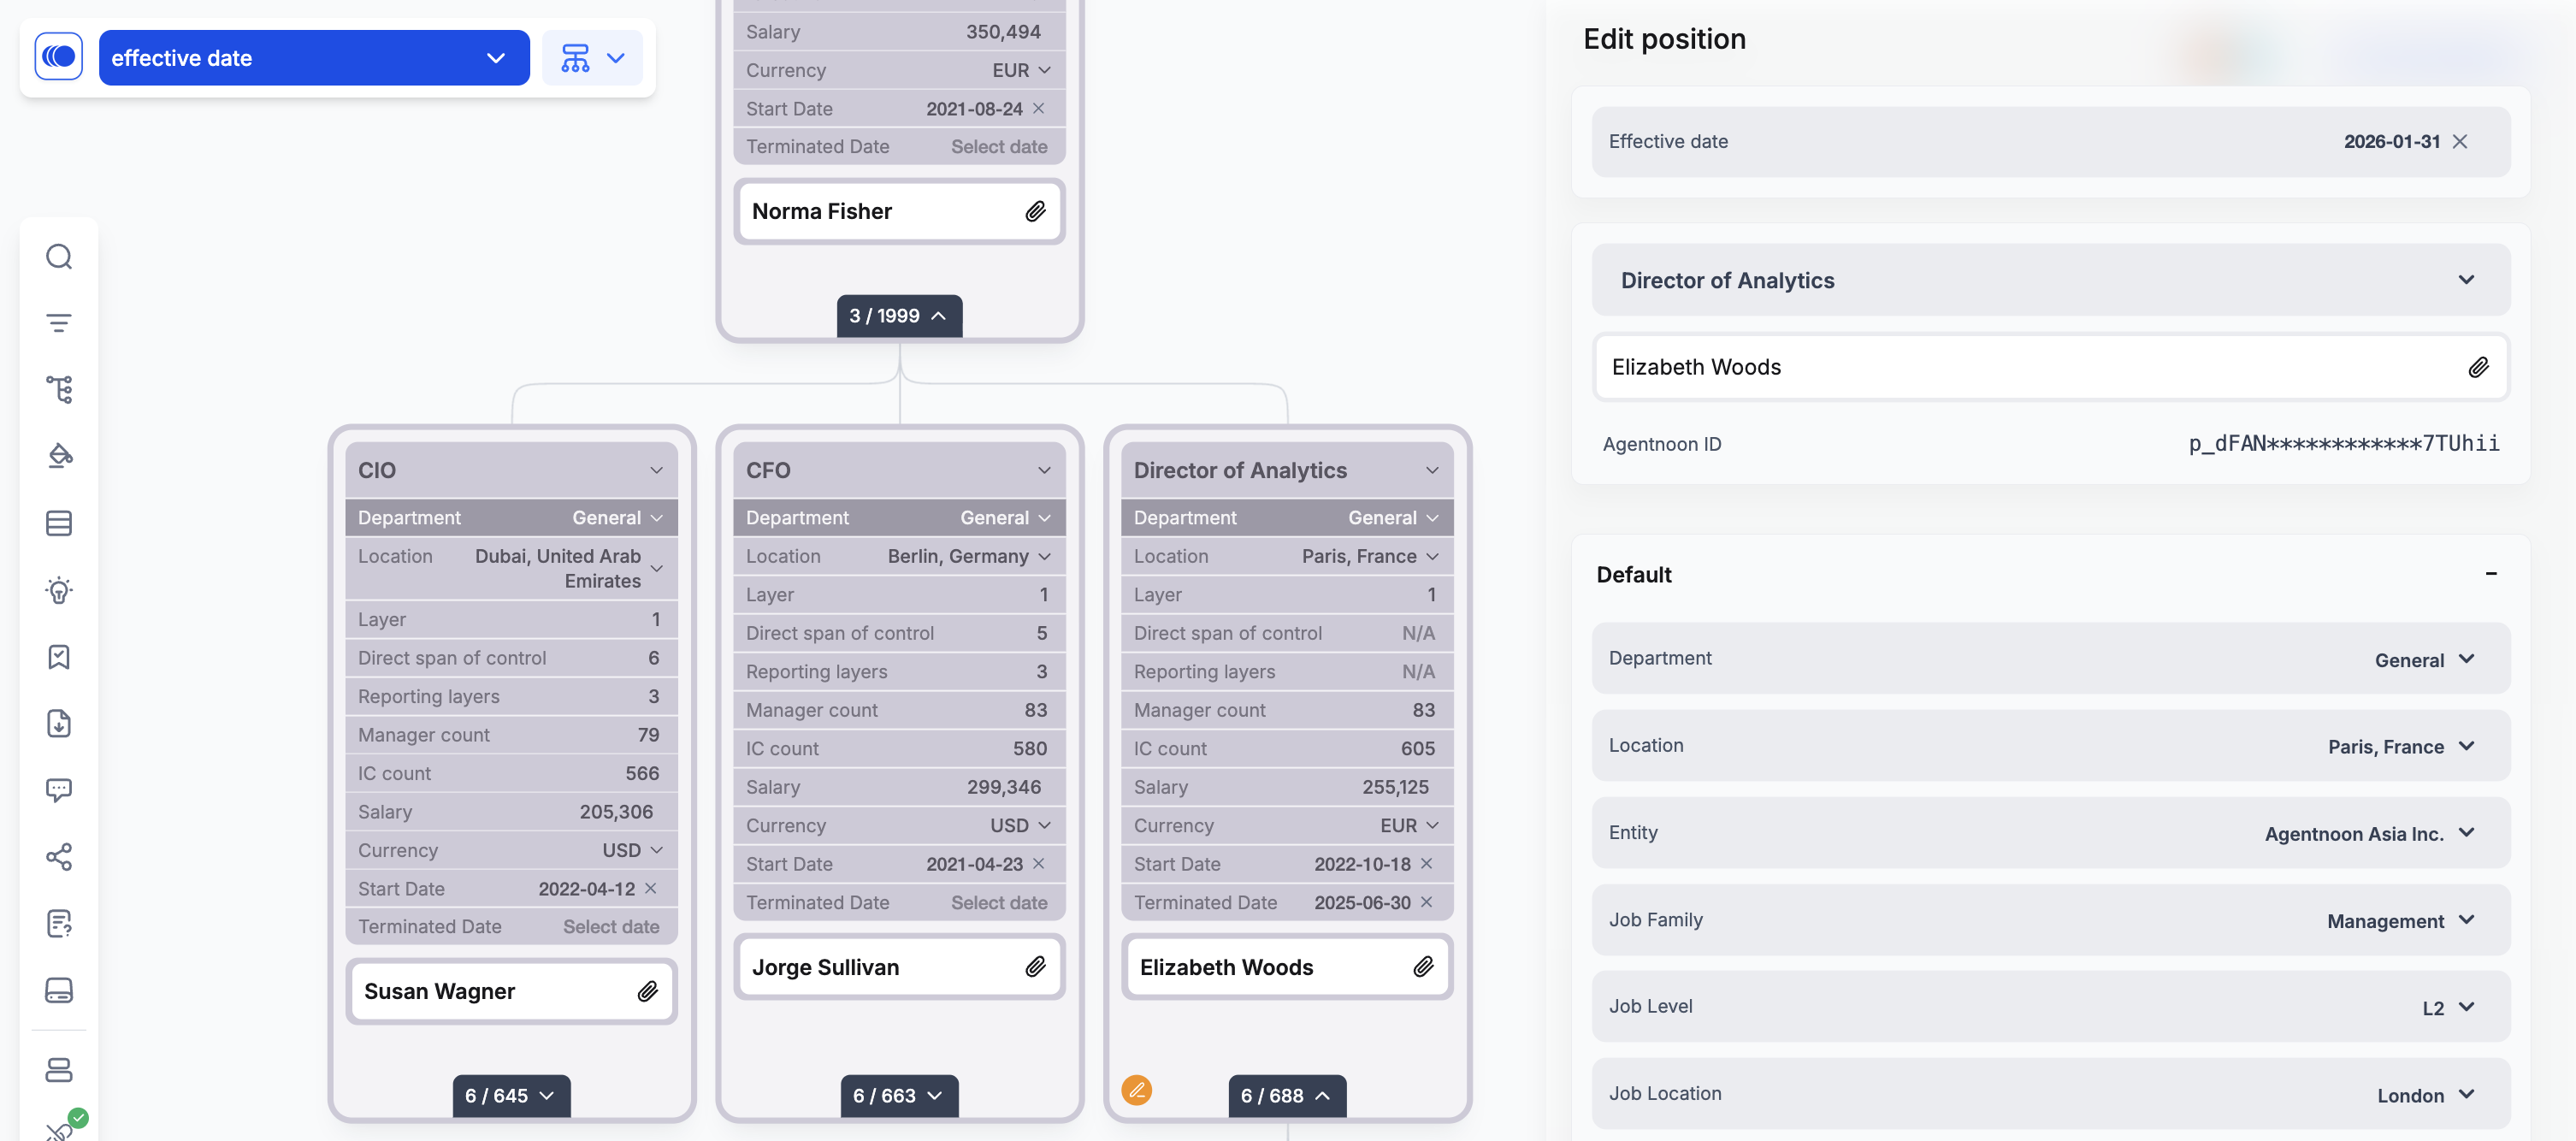Screen dimensions: 2576x1141
Task: Open the org chart layout view menu
Action: pos(593,58)
